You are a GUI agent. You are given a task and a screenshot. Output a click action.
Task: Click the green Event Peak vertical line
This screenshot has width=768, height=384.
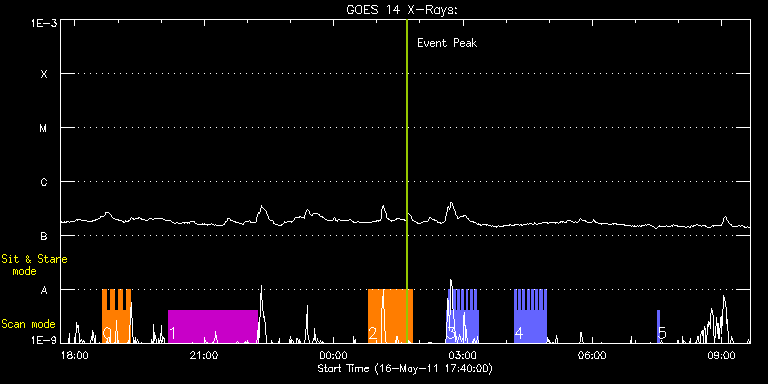(x=407, y=181)
